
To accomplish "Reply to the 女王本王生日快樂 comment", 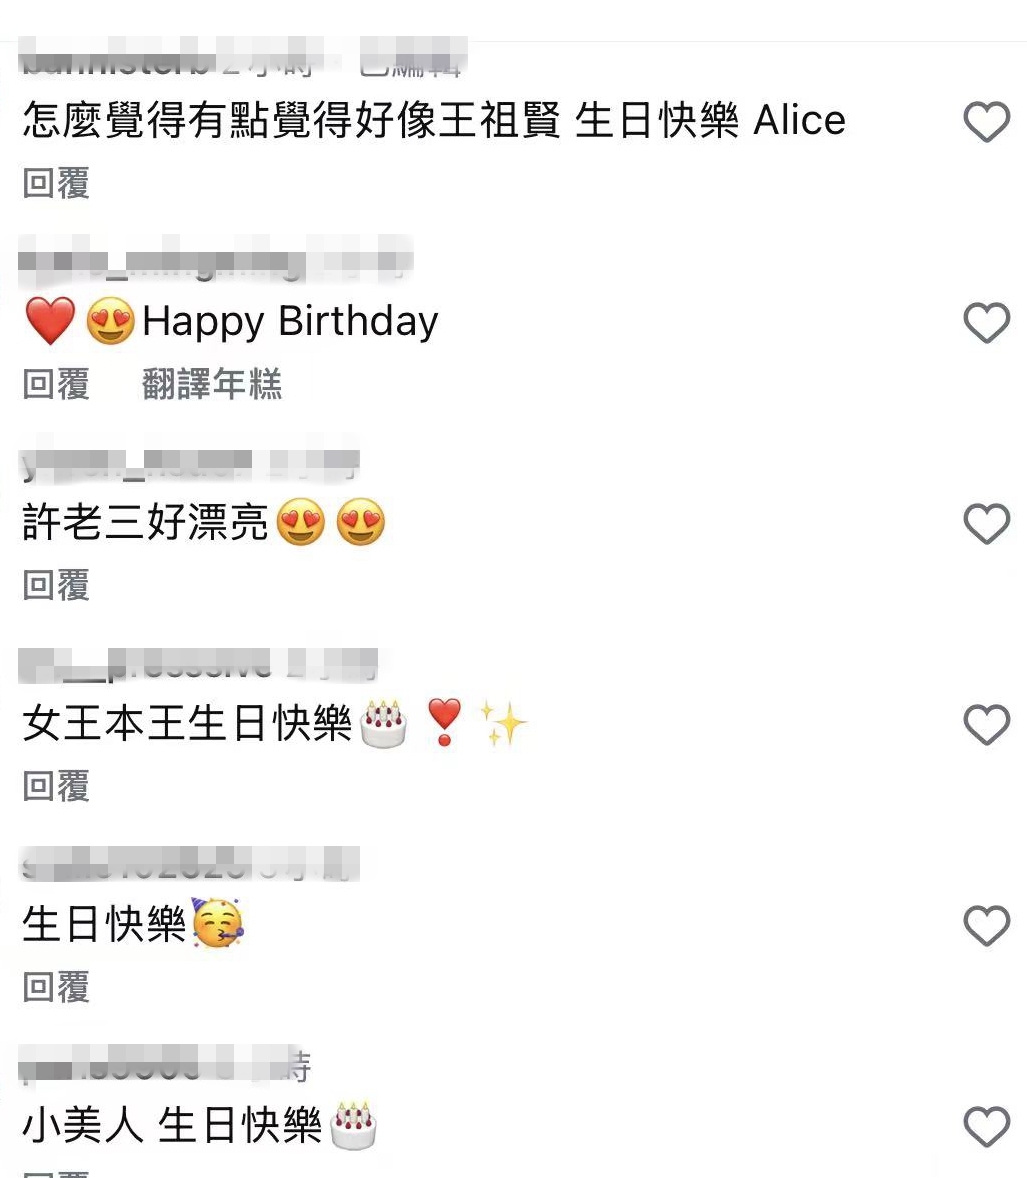I will click(56, 786).
